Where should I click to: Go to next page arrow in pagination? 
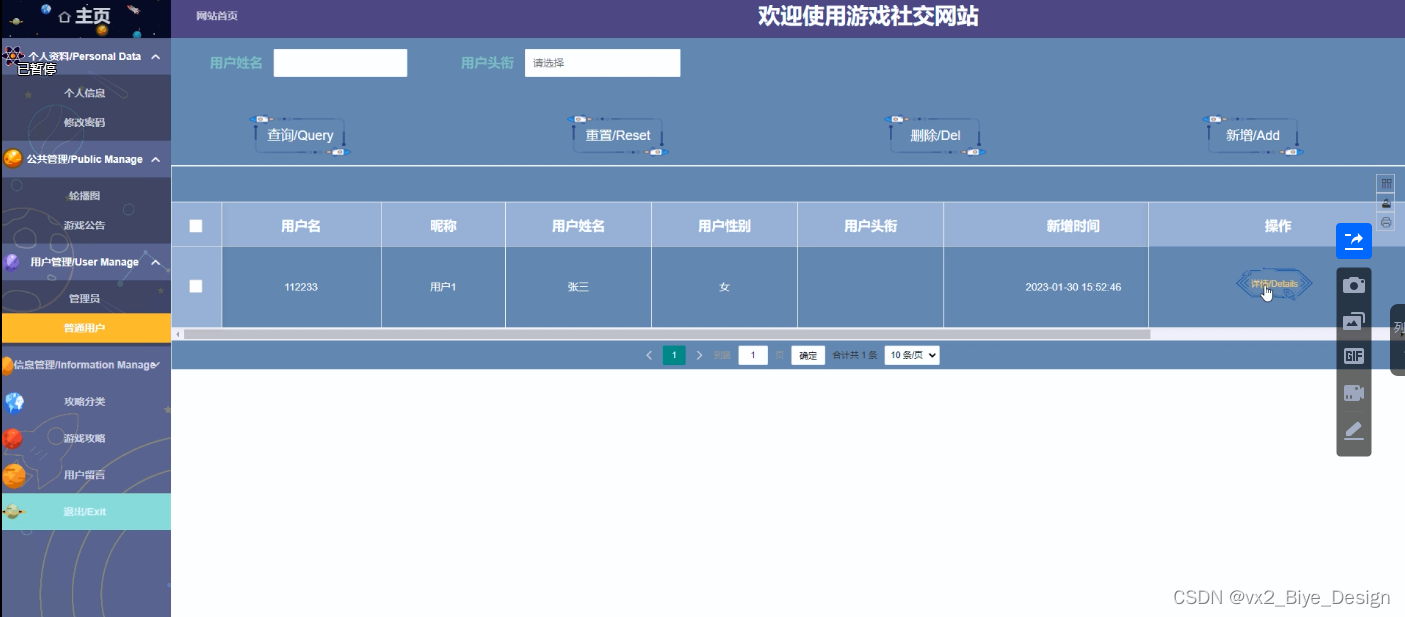tap(699, 355)
